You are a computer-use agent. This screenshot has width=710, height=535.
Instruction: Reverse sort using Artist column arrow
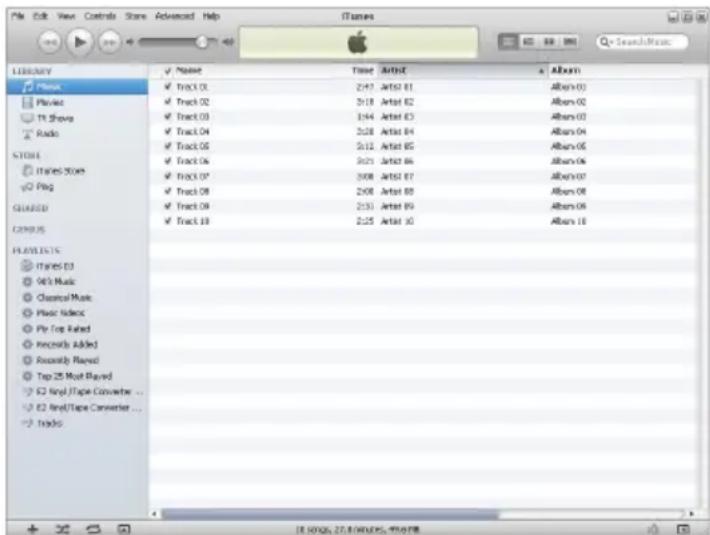(541, 71)
